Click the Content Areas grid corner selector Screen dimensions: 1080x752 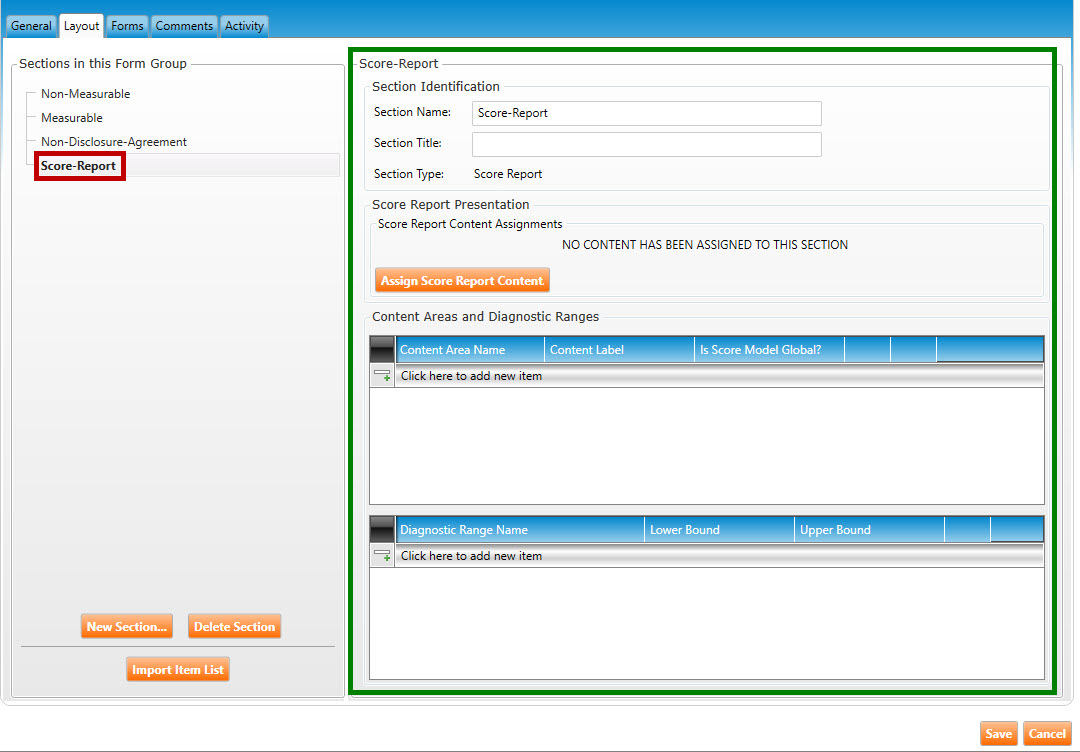click(x=382, y=350)
